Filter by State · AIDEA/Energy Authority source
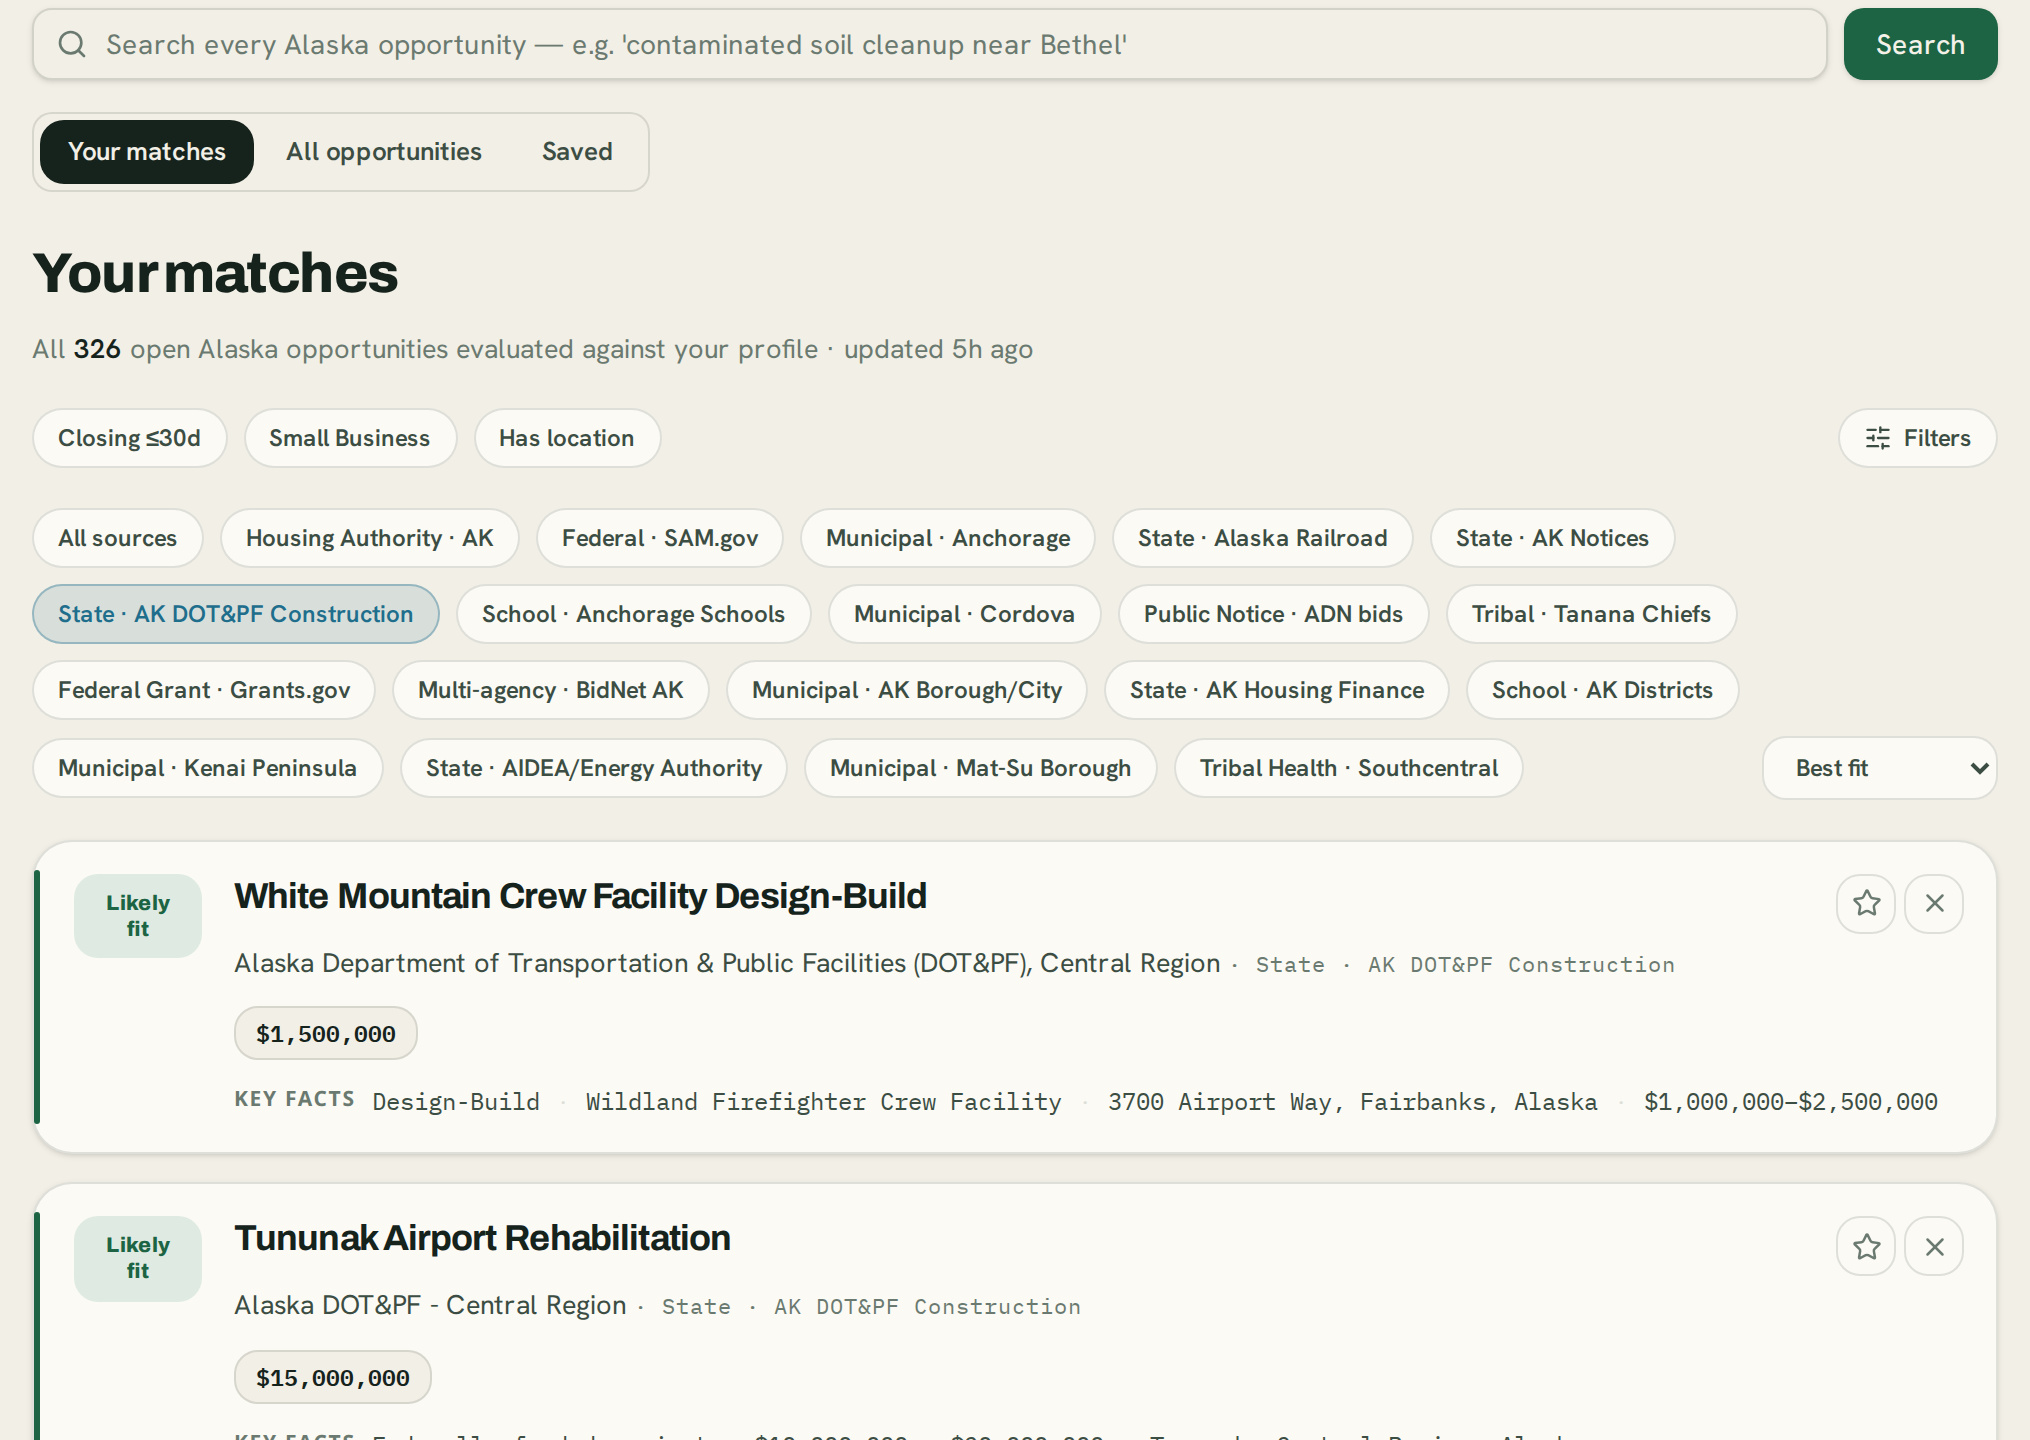The image size is (2030, 1440). pos(594,768)
